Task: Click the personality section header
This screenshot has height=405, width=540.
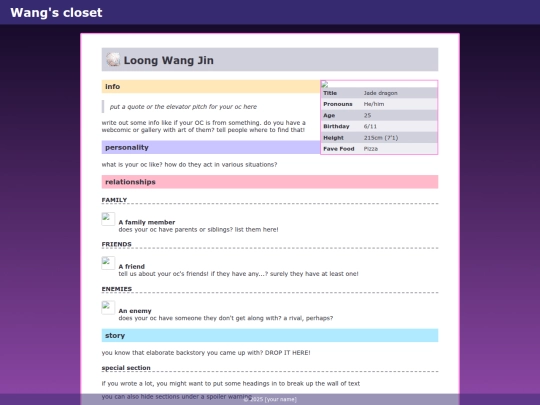Action: click(210, 147)
